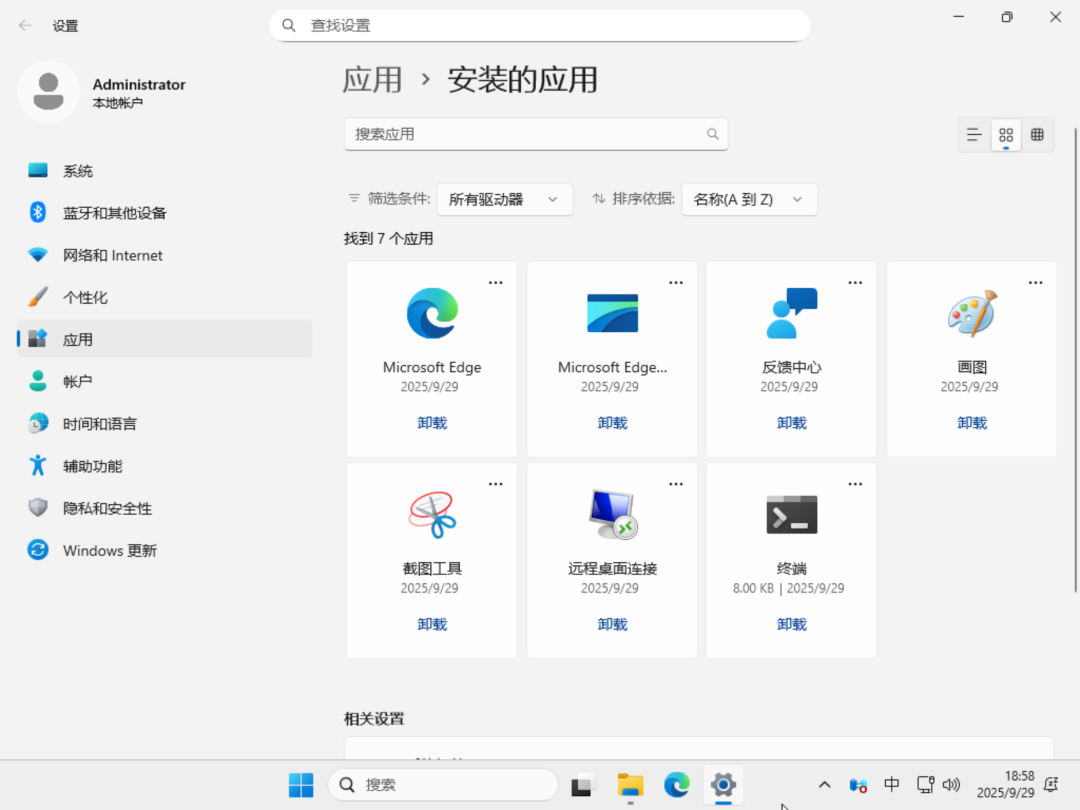
Task: Open the 筛选条件 所有驱动器 dropdown
Action: (x=504, y=199)
